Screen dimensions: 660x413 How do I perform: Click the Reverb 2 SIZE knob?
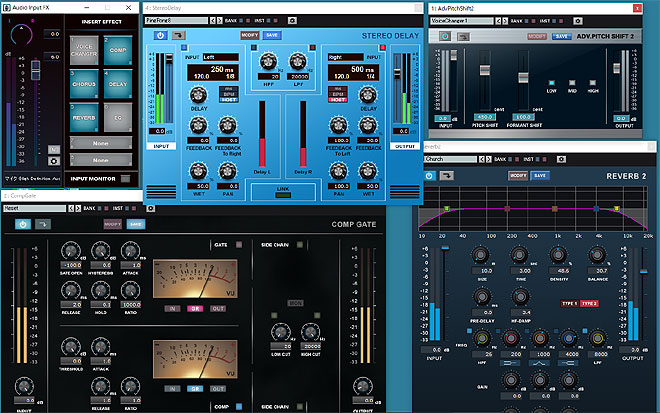(480, 255)
